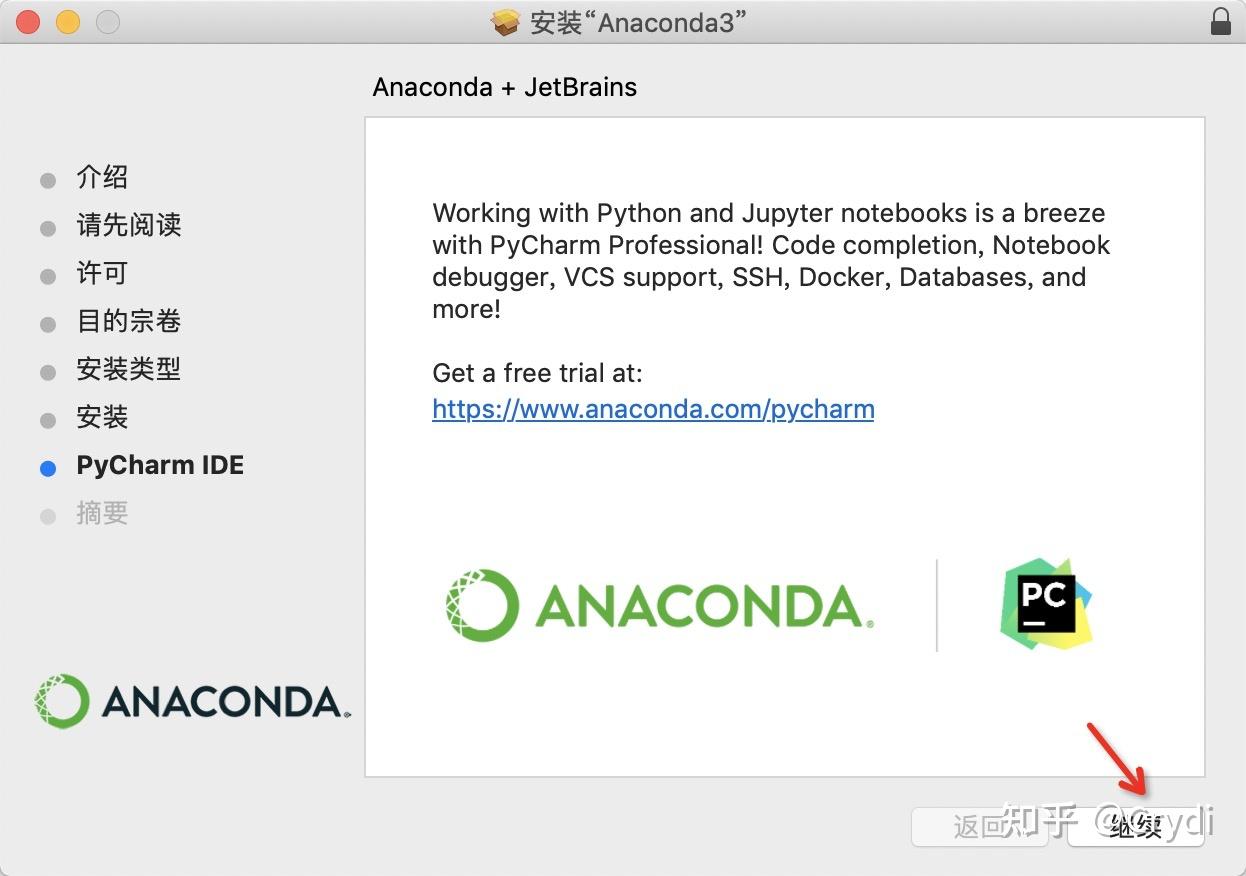Click the large Anaconda logo in content
This screenshot has width=1246, height=876.
pos(660,605)
